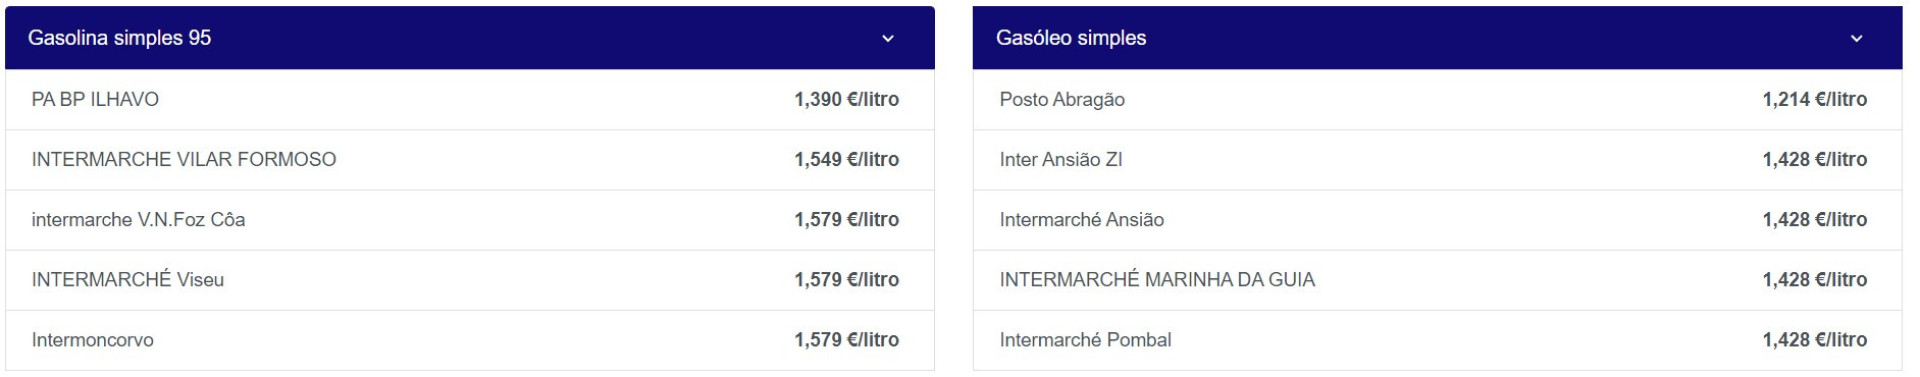1920x377 pixels.
Task: Select Inter Ansião ZI station
Action: (x=1437, y=160)
